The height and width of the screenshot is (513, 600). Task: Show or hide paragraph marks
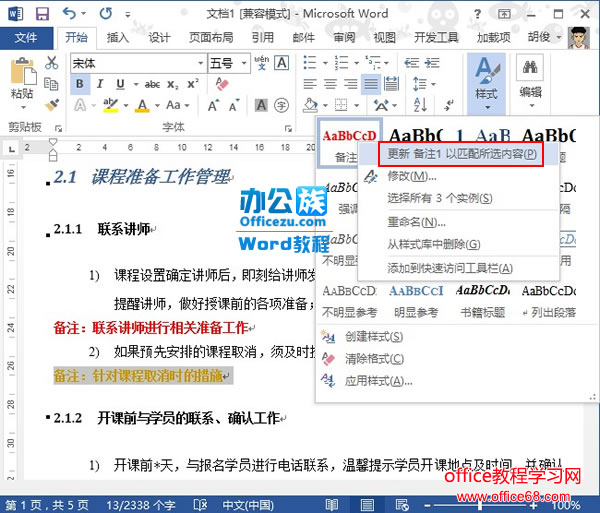click(449, 105)
